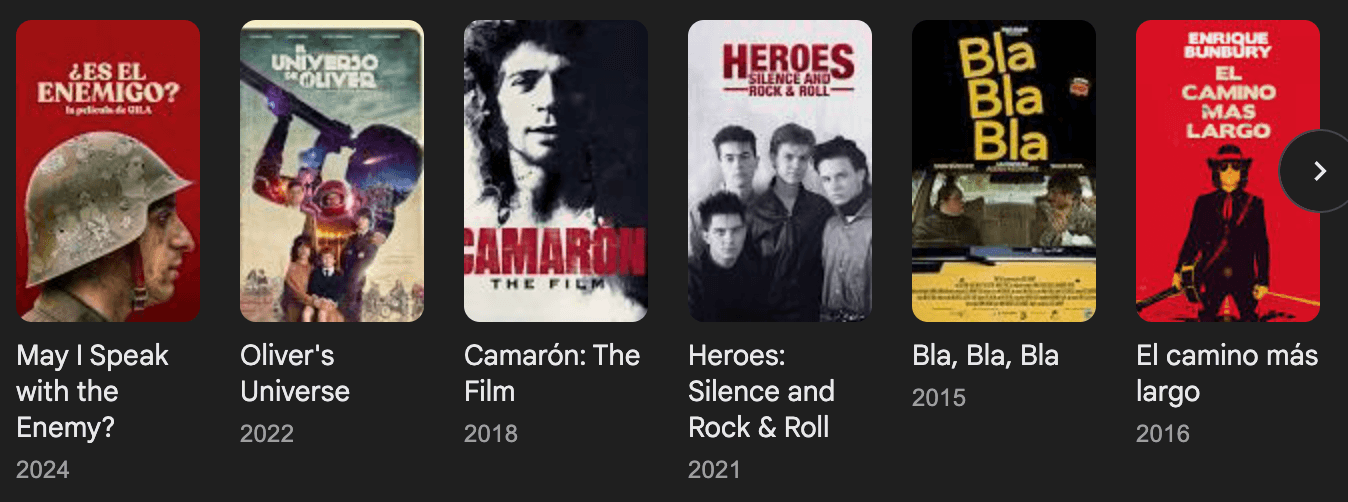Click the 2024 year under Enemy title
1348x502 pixels.
[x=43, y=469]
